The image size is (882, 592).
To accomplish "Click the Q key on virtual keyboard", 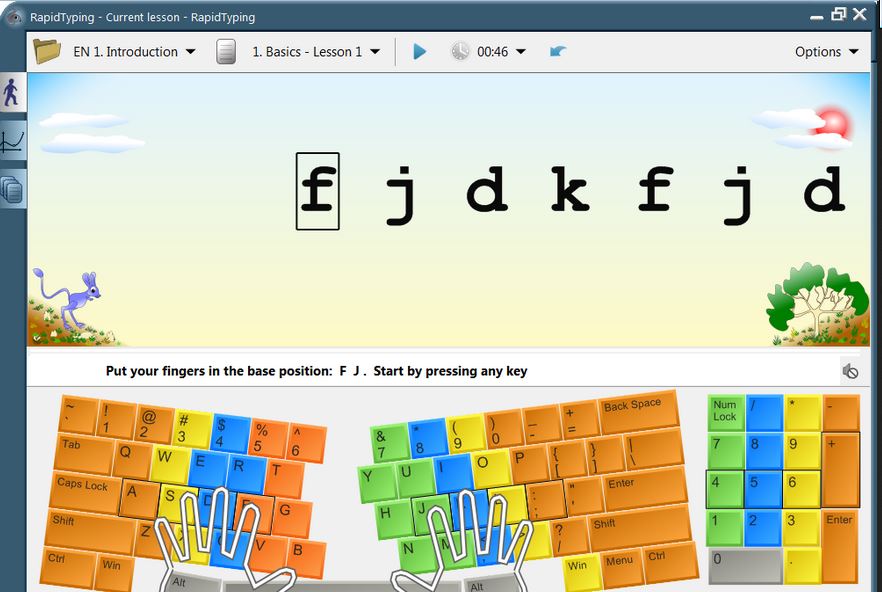I will 132,460.
